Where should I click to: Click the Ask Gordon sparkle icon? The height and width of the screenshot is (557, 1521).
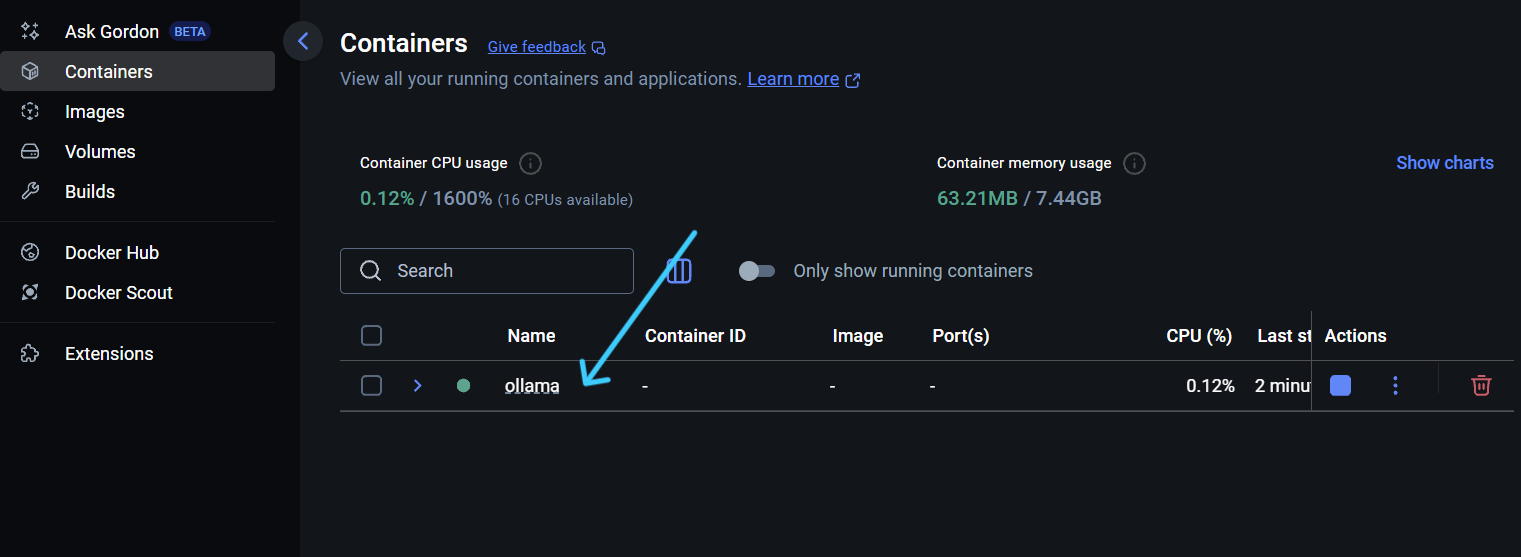[x=30, y=32]
